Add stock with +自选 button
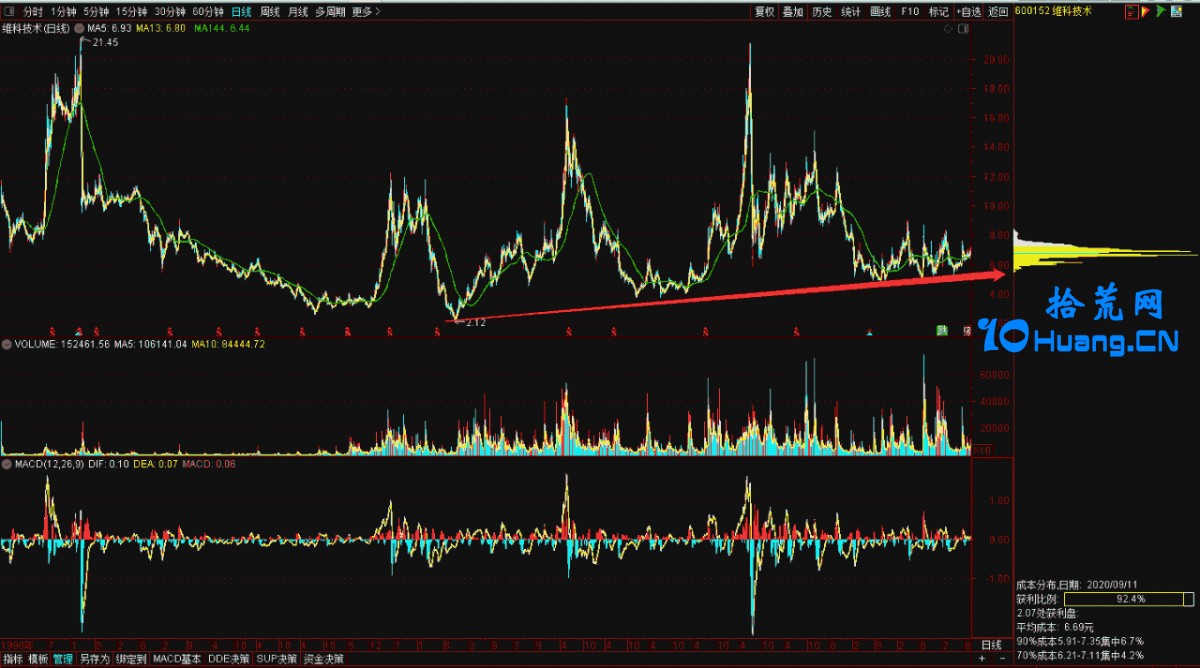The image size is (1200, 668). coord(968,12)
